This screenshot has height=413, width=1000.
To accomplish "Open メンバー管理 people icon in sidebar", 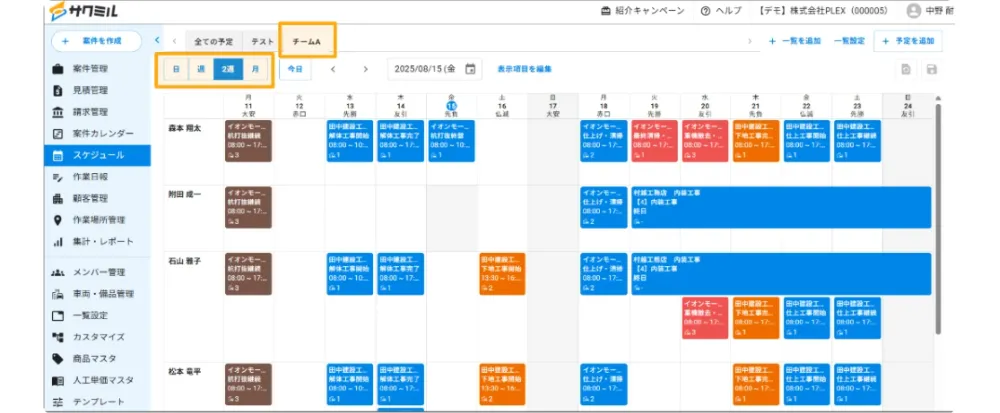I will tap(58, 272).
